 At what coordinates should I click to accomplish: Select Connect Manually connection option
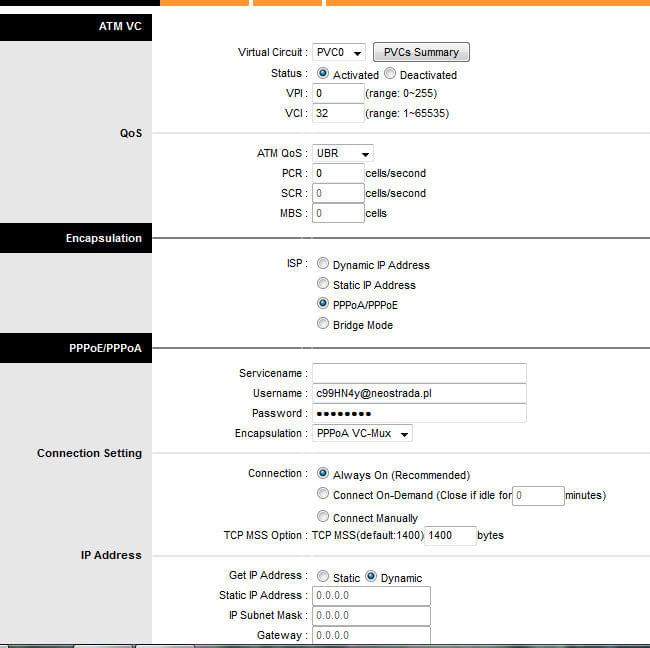(x=323, y=516)
